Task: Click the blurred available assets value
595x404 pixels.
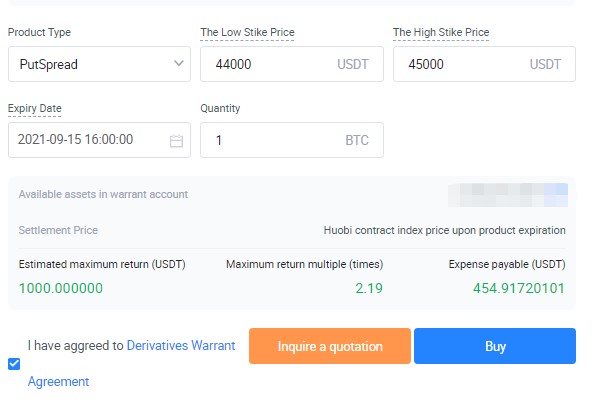Action: click(x=508, y=195)
